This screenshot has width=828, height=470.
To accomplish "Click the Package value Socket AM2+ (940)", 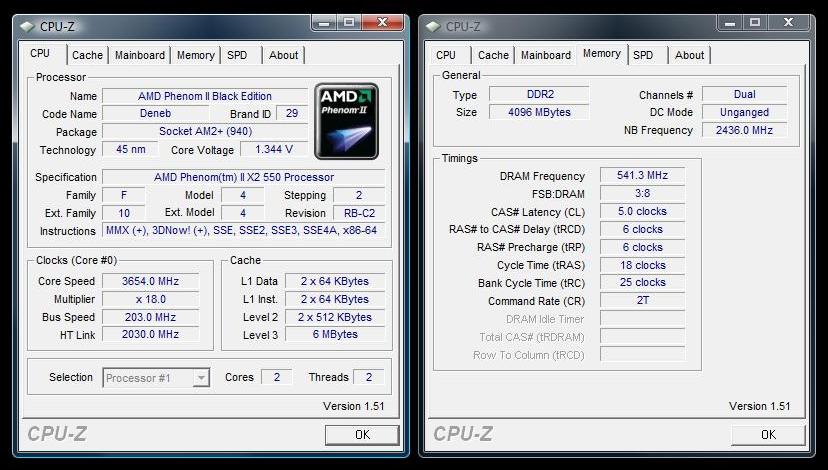I will [x=205, y=131].
